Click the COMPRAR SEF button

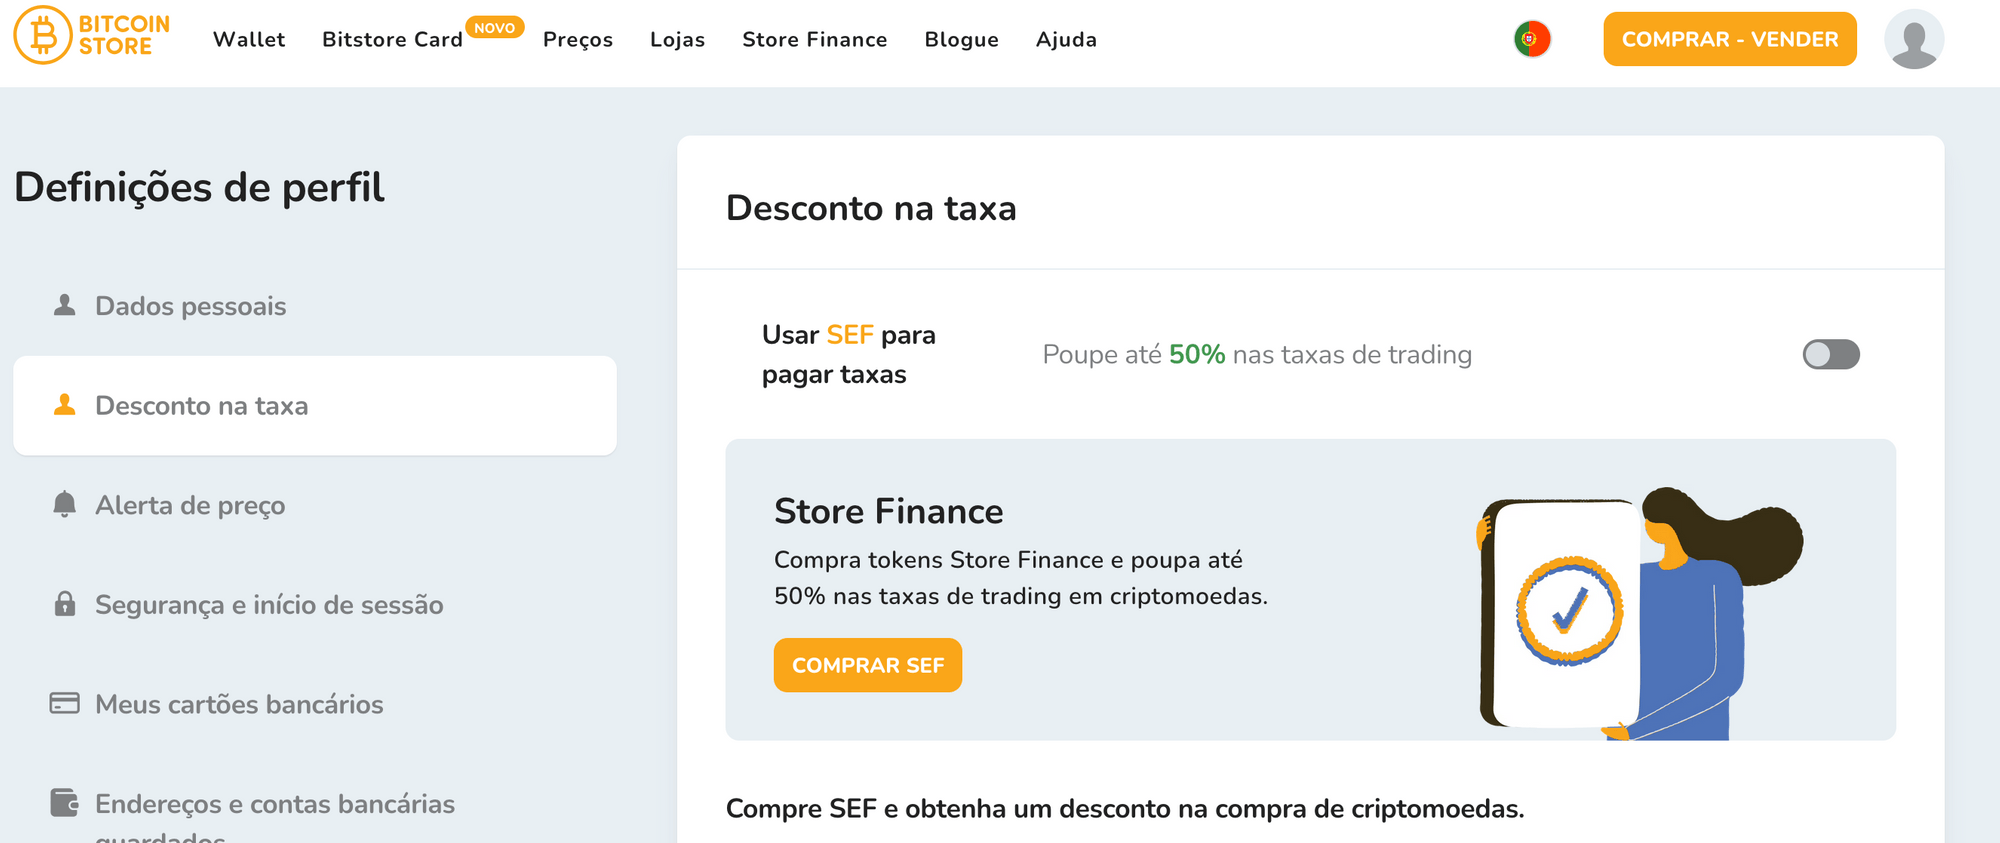pos(867,665)
